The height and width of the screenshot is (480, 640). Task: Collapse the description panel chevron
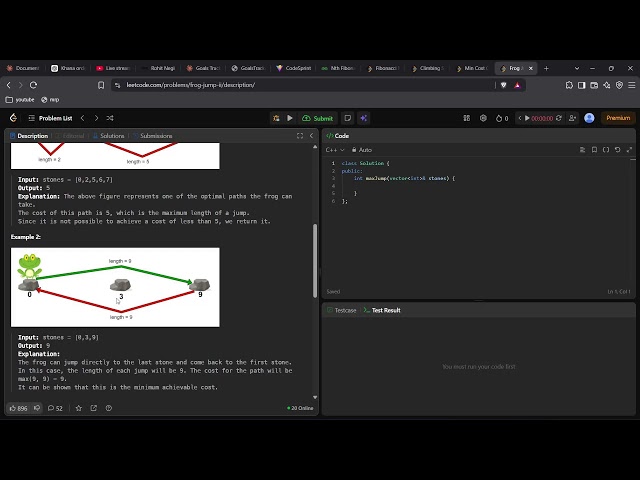point(311,136)
